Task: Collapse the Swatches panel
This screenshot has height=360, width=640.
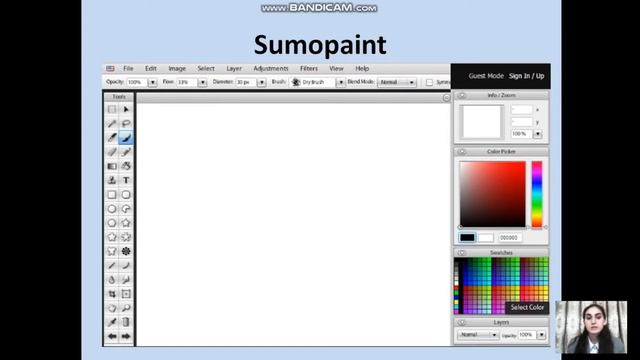Action: pos(462,253)
